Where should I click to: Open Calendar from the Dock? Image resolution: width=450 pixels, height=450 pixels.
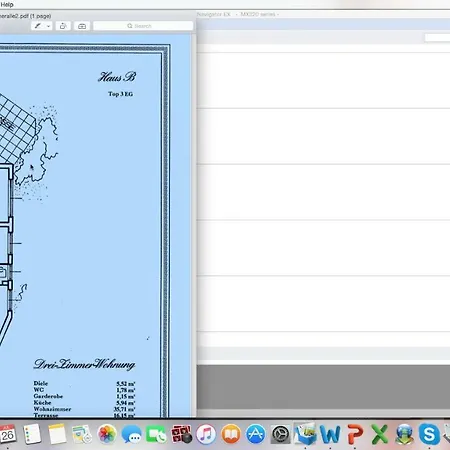point(7,434)
